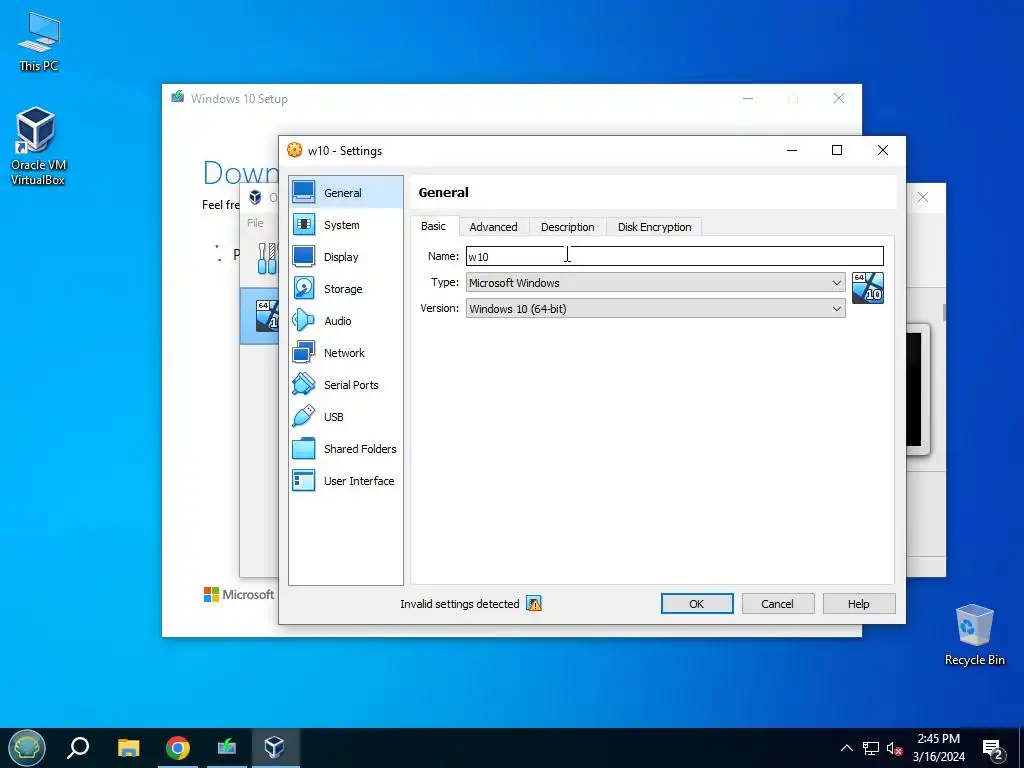
Task: Click VirtualBox Manager tools icon behind Settings
Action: 266,259
